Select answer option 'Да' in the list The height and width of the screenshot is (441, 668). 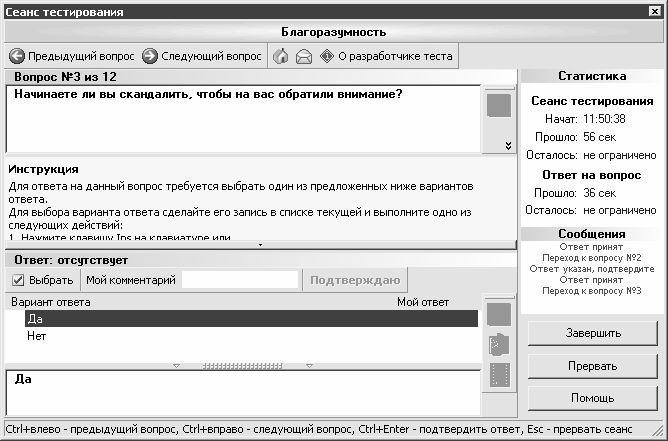tap(251, 319)
